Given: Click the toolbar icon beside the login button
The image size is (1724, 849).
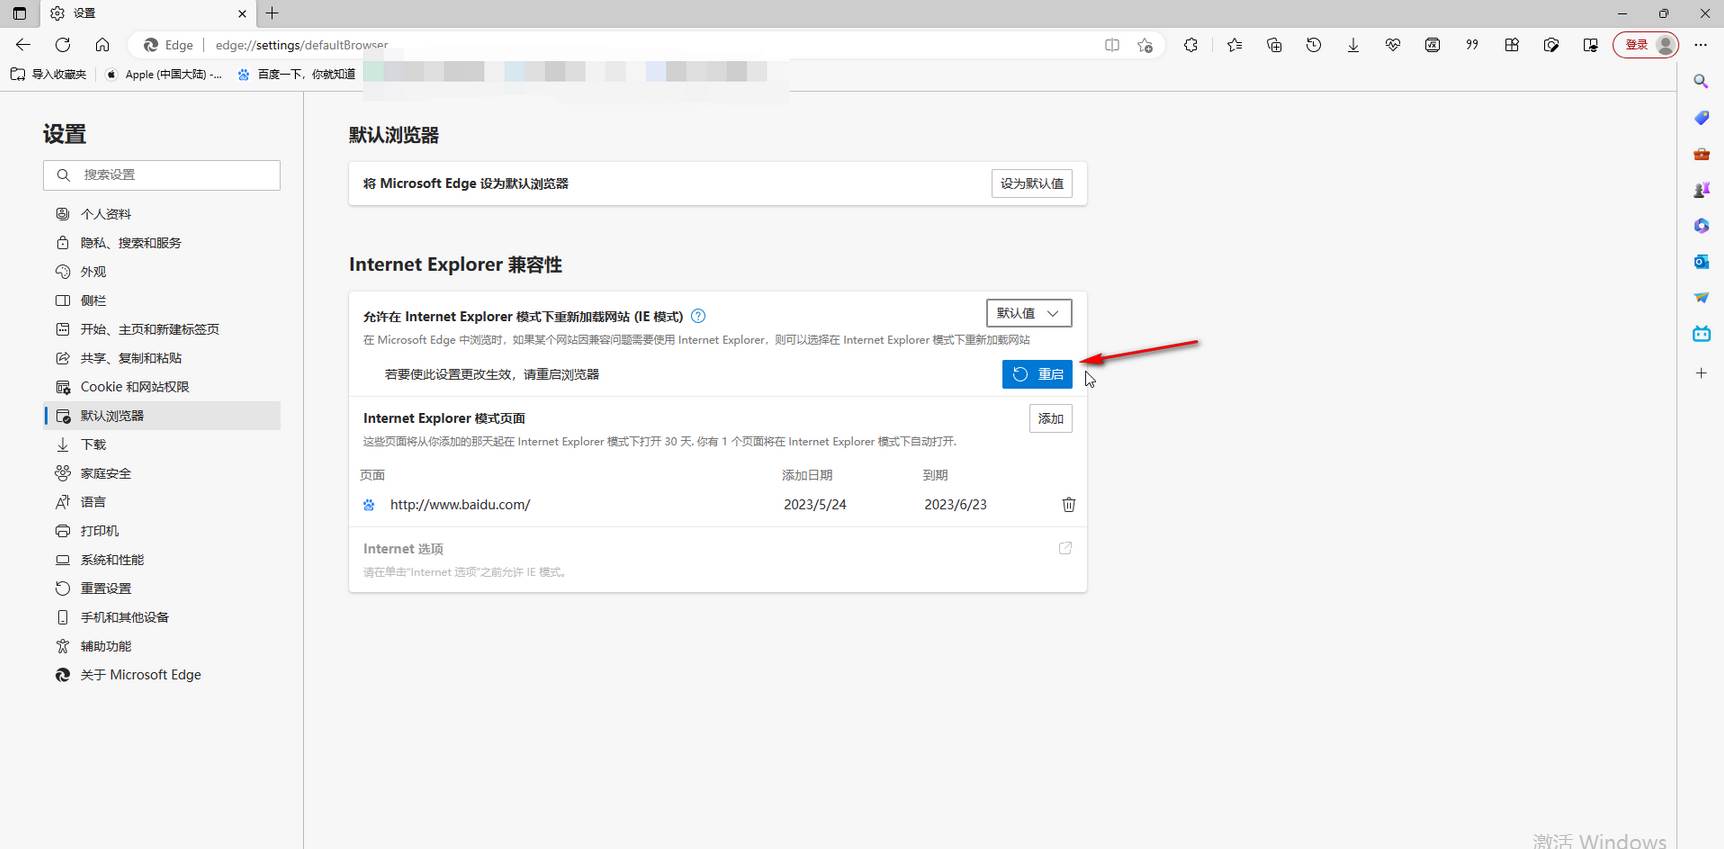Looking at the screenshot, I should pyautogui.click(x=1591, y=45).
